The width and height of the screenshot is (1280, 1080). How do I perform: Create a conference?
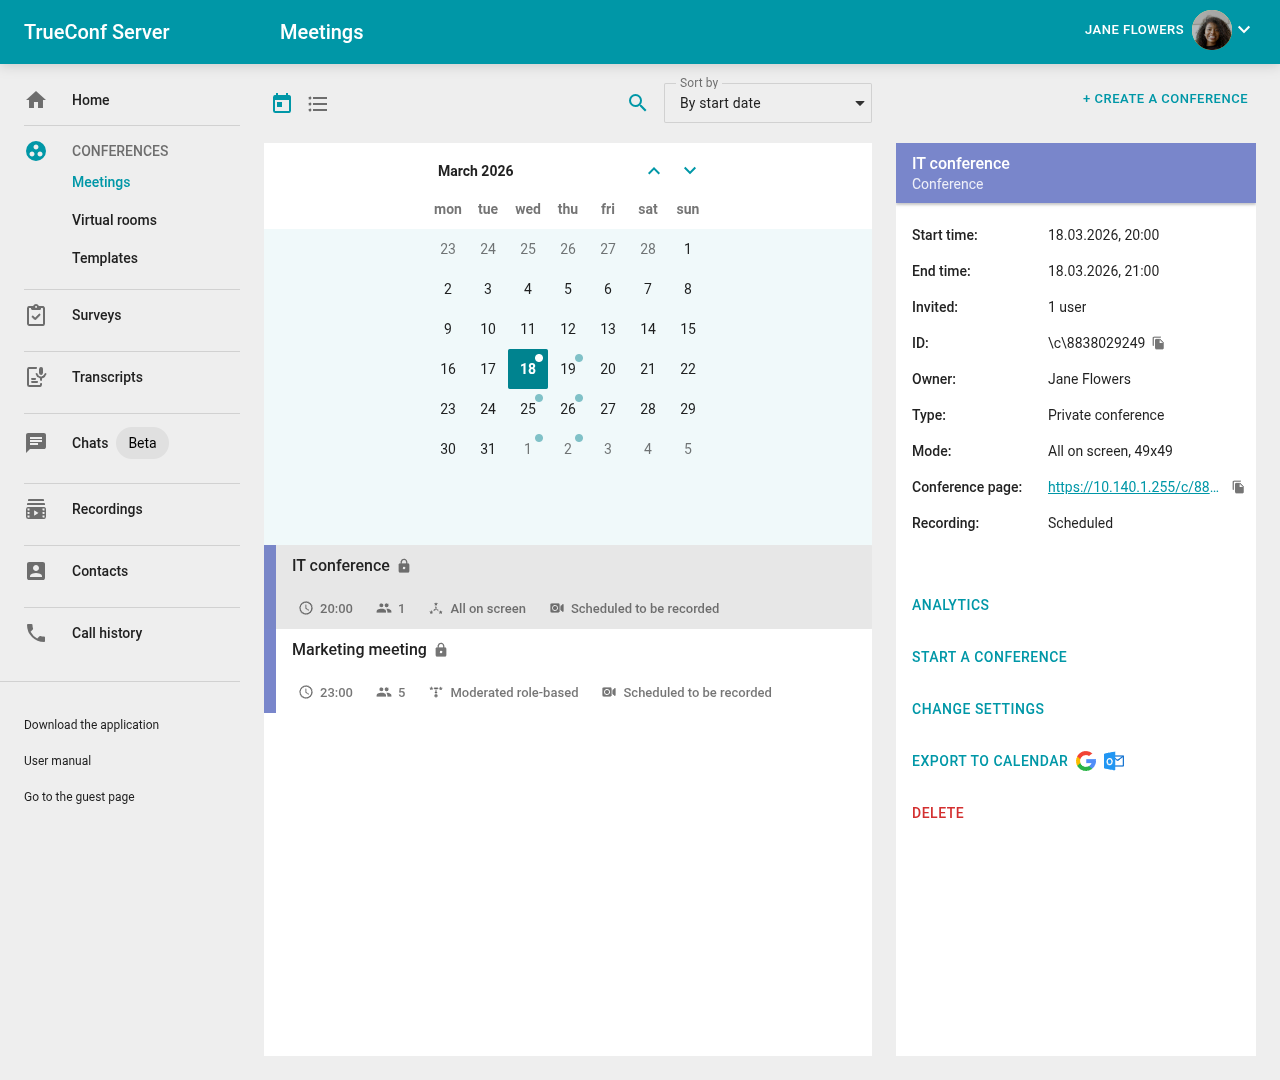pyautogui.click(x=1165, y=99)
